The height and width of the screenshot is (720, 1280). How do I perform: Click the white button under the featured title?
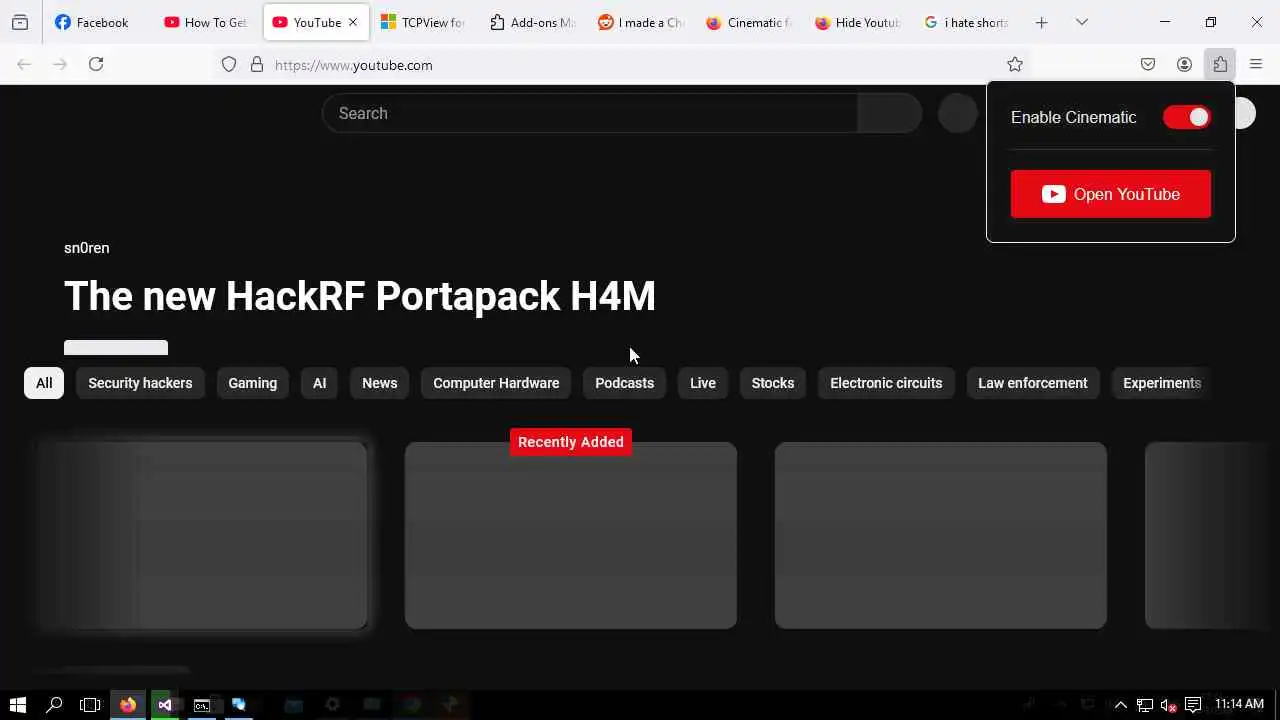[x=116, y=348]
